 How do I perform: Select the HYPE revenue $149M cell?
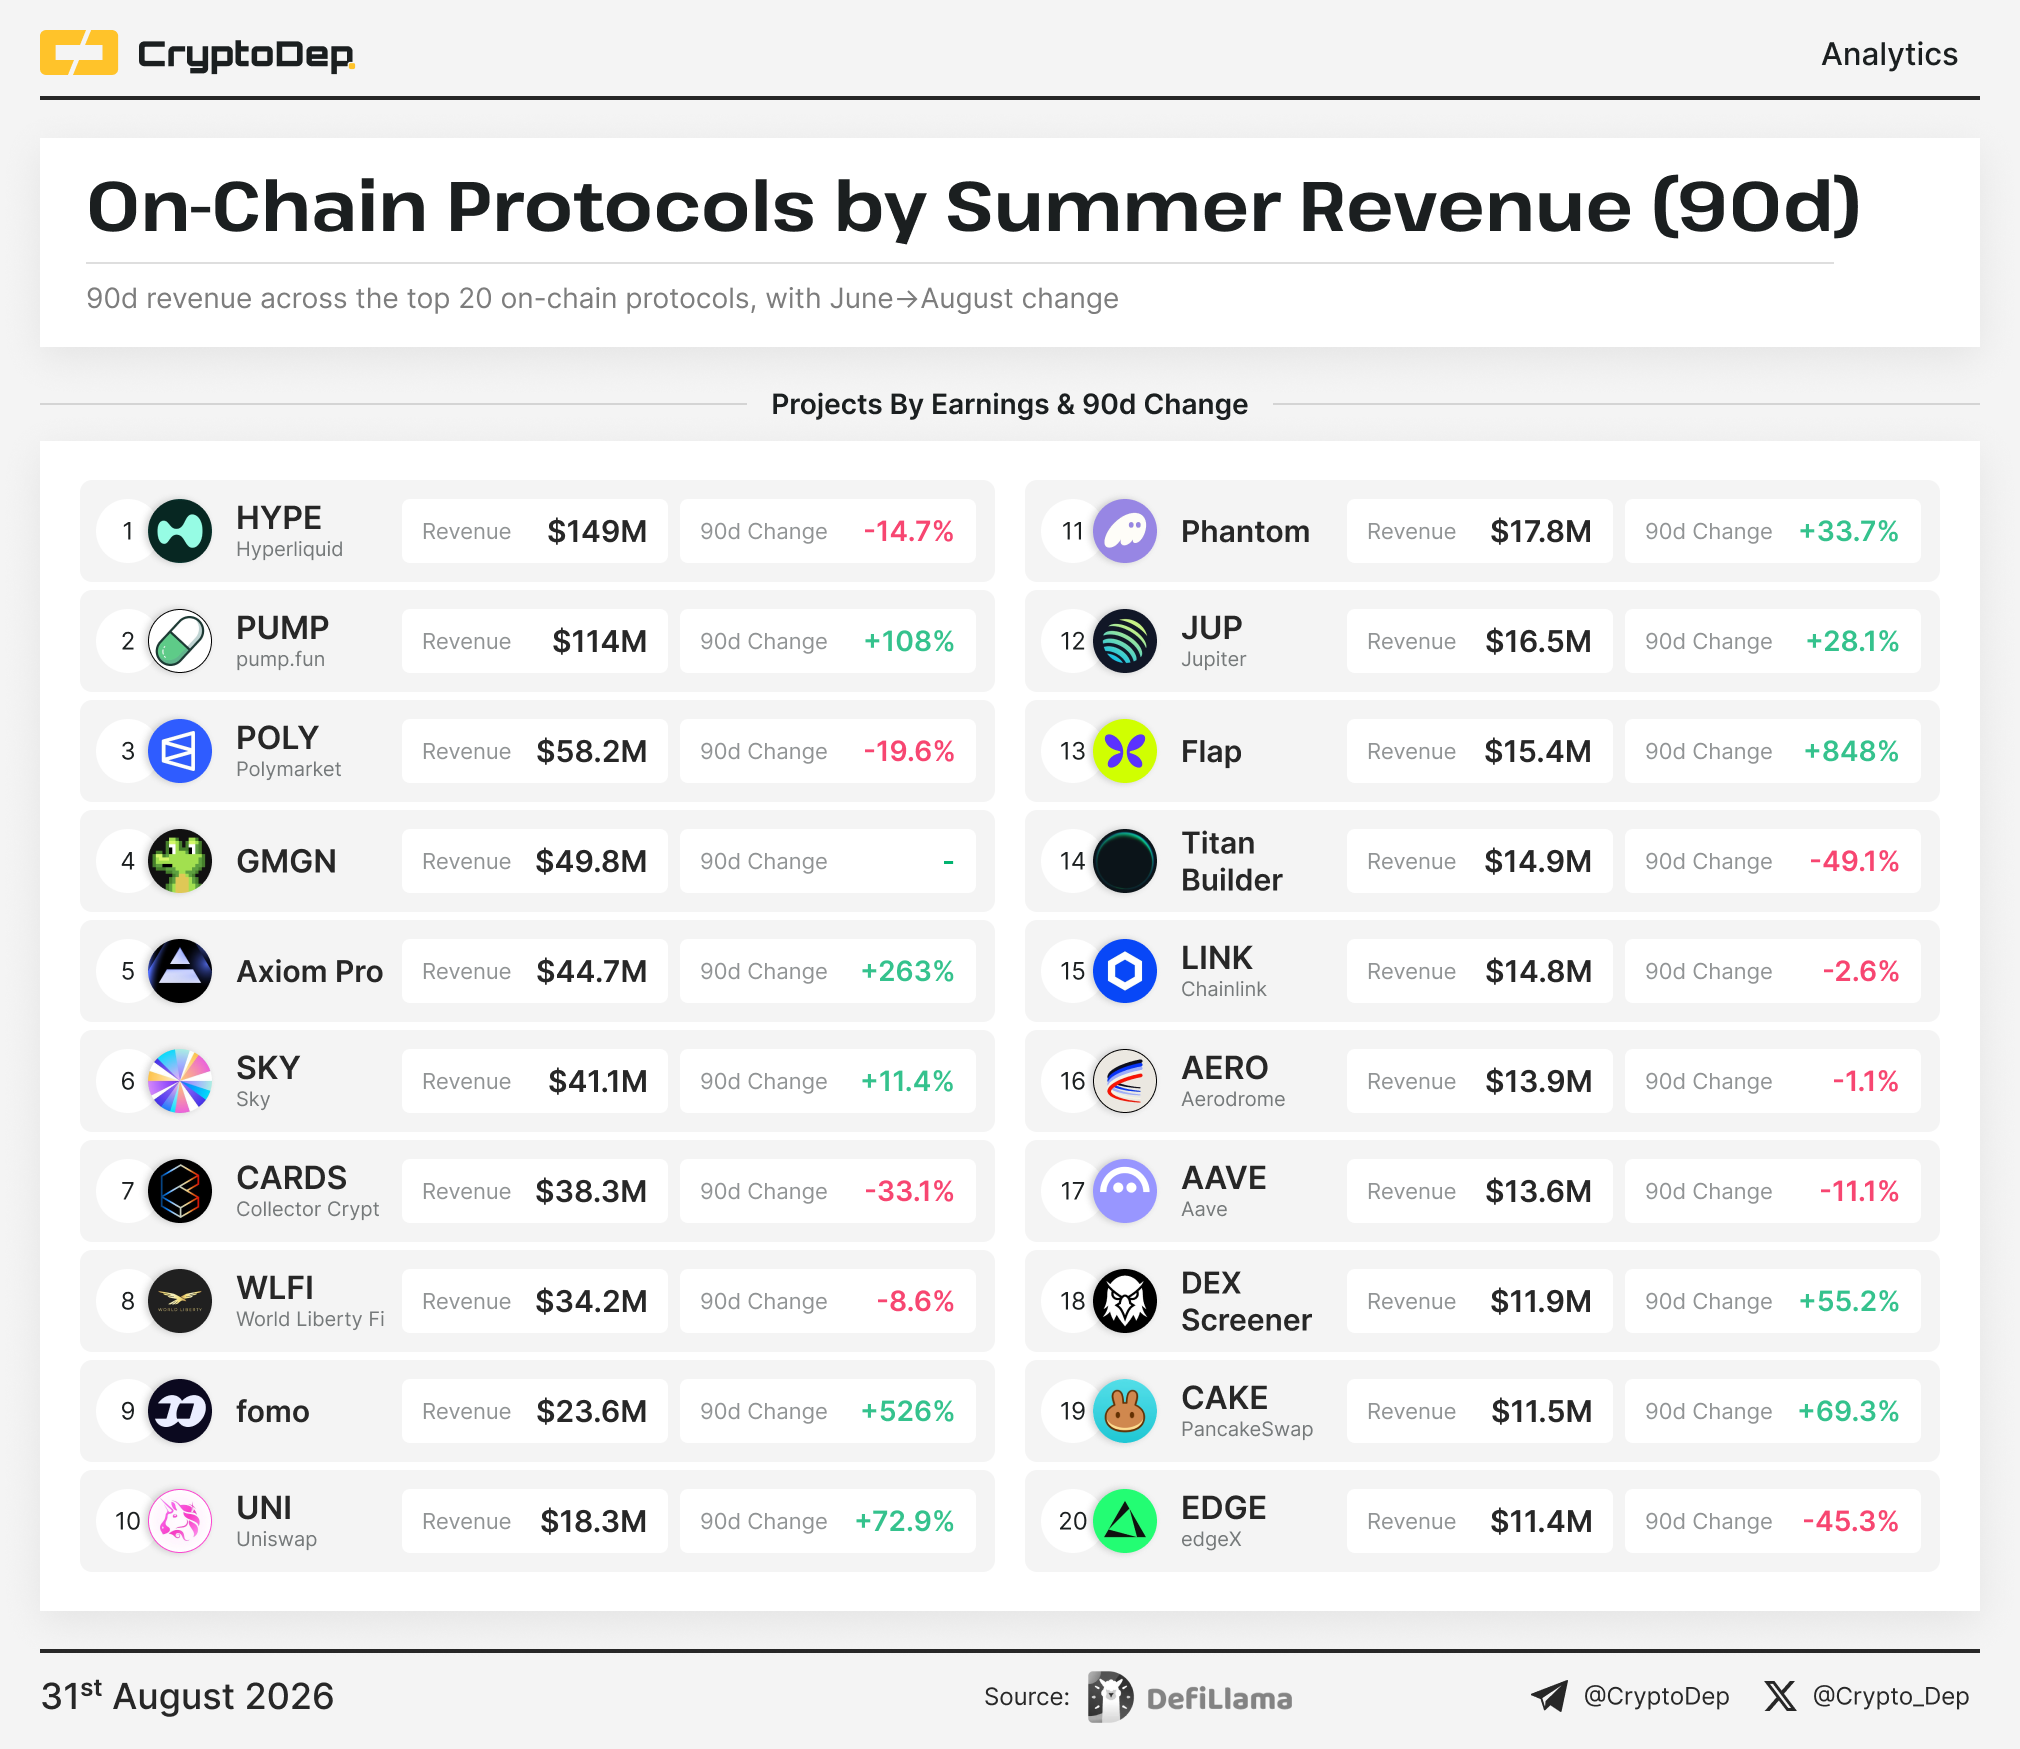[x=535, y=531]
